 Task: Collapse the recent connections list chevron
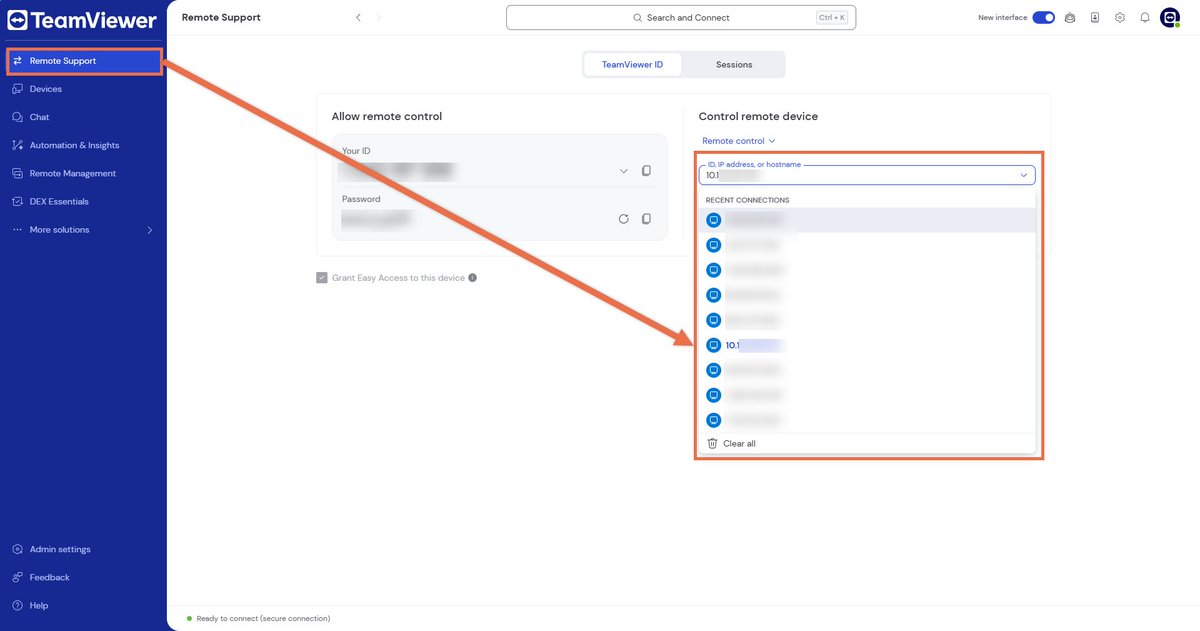pos(1024,175)
